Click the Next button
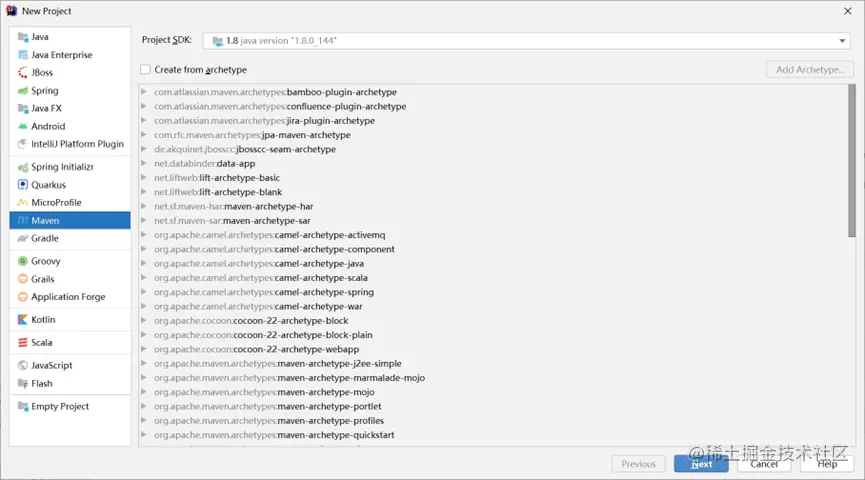 pyautogui.click(x=701, y=464)
